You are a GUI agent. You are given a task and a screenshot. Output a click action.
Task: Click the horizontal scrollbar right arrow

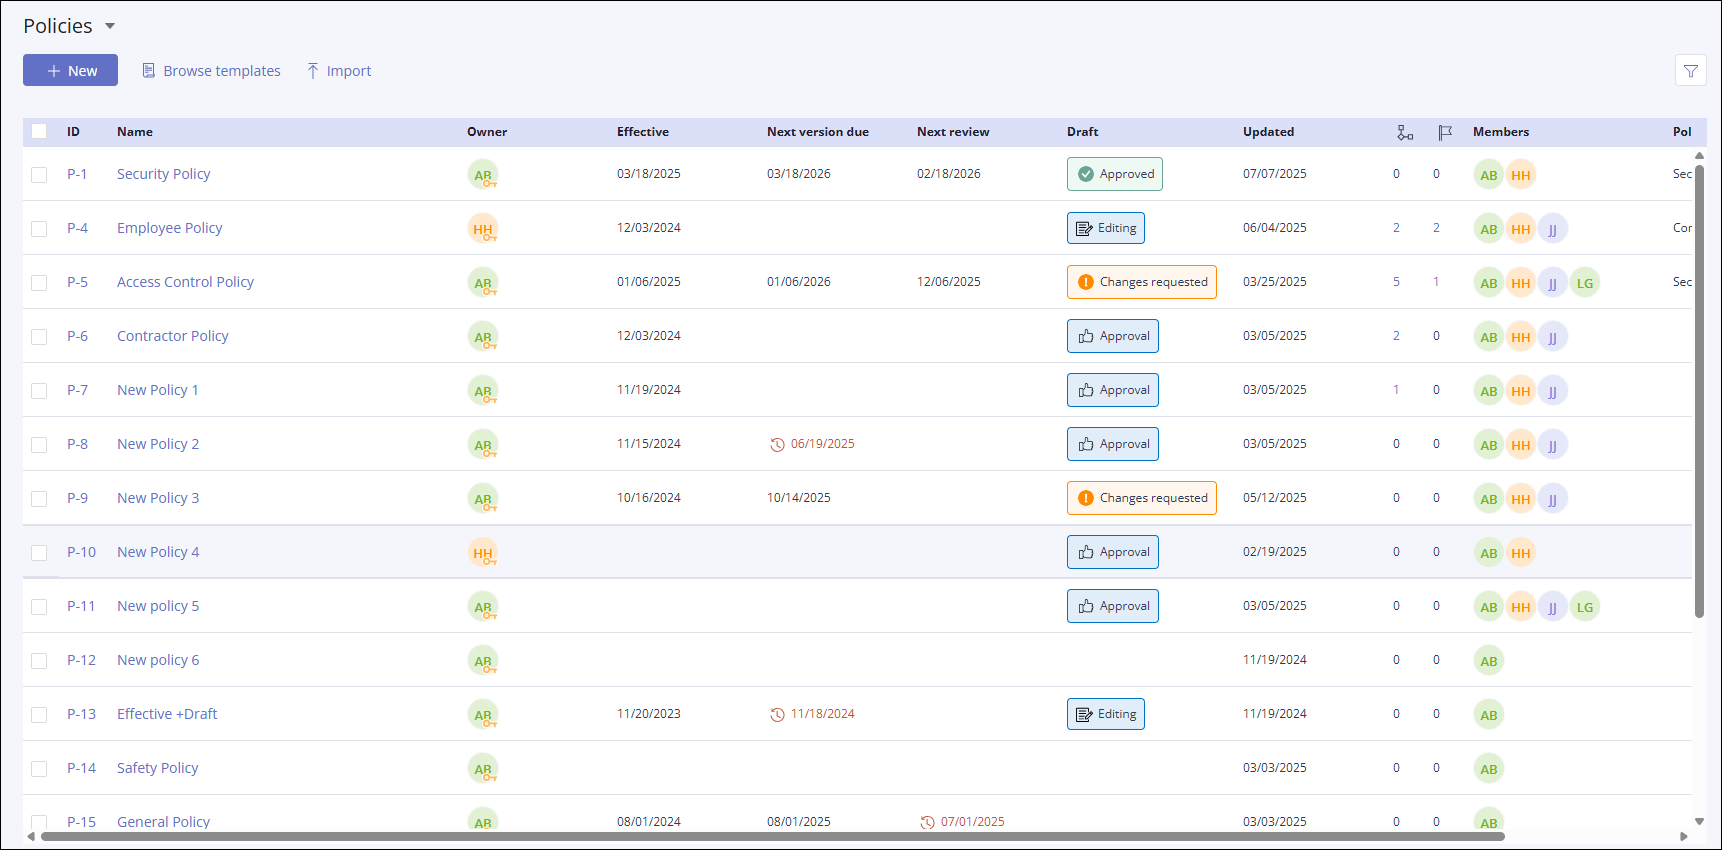(1684, 836)
